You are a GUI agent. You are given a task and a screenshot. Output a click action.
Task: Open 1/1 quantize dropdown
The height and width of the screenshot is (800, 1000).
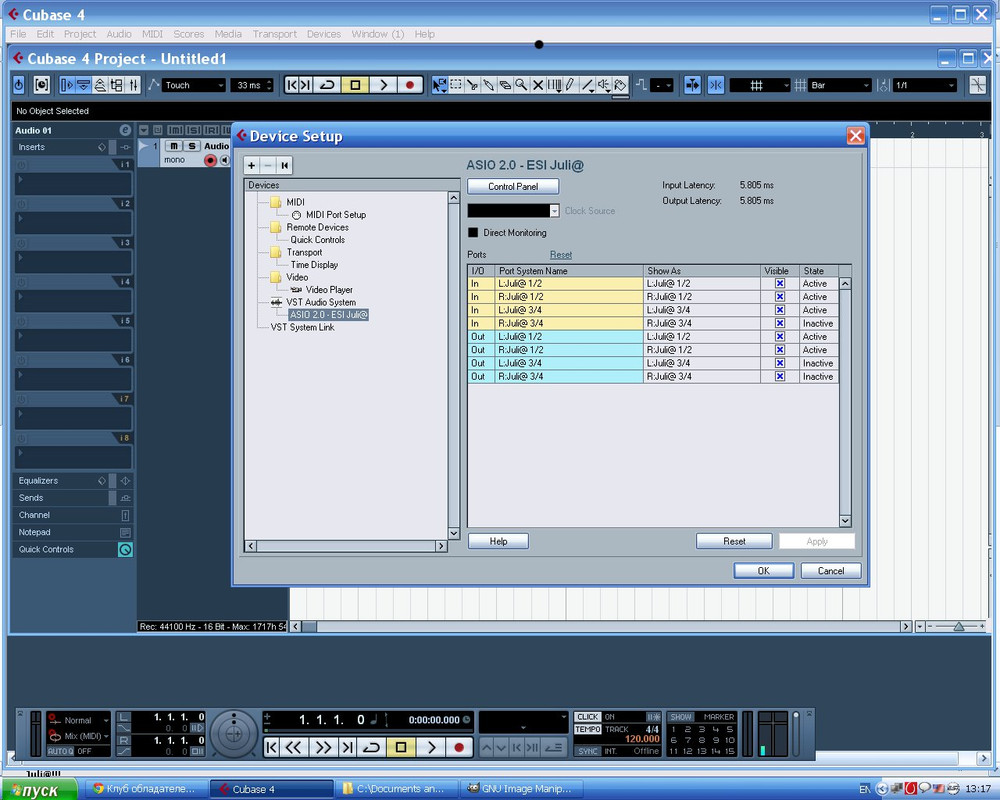925,85
